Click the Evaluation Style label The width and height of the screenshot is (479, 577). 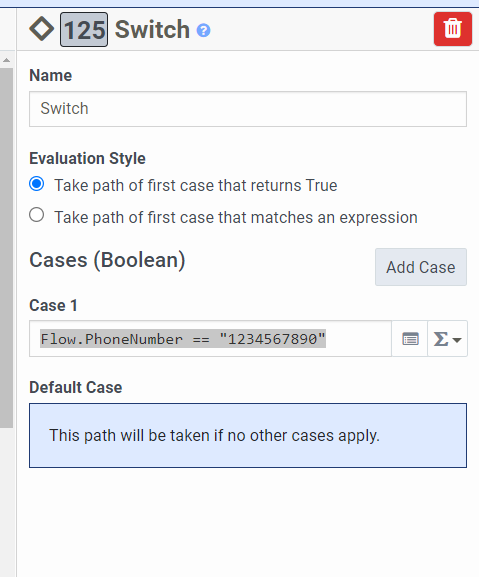[88, 159]
